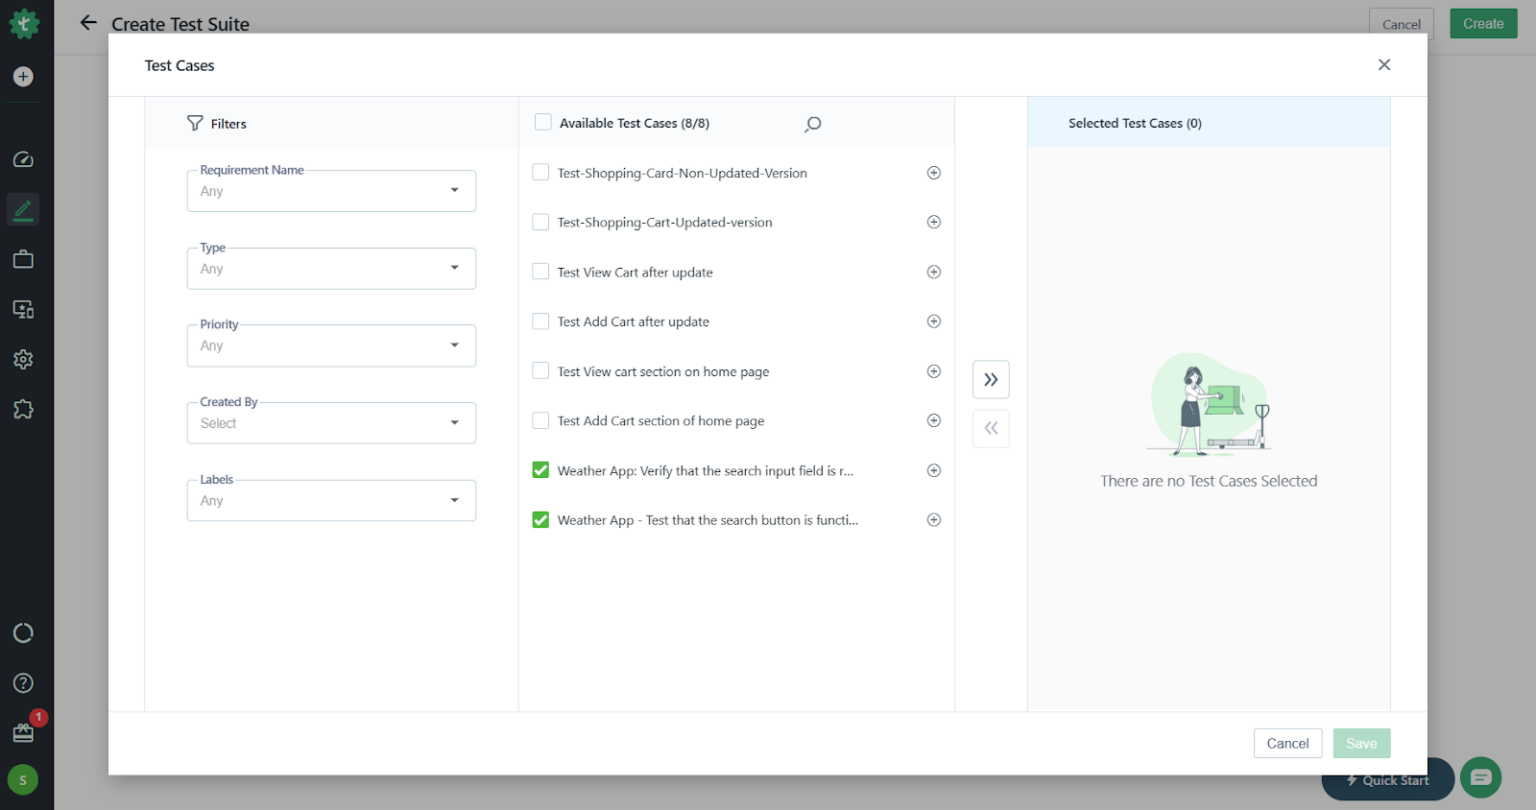Viewport: 1536px width, 810px height.
Task: Open the search icon above Available Test Cases
Action: [812, 124]
